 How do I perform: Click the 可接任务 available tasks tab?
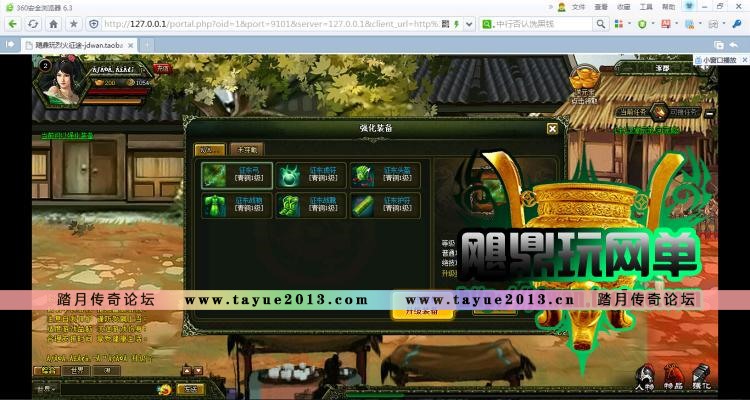pos(684,112)
